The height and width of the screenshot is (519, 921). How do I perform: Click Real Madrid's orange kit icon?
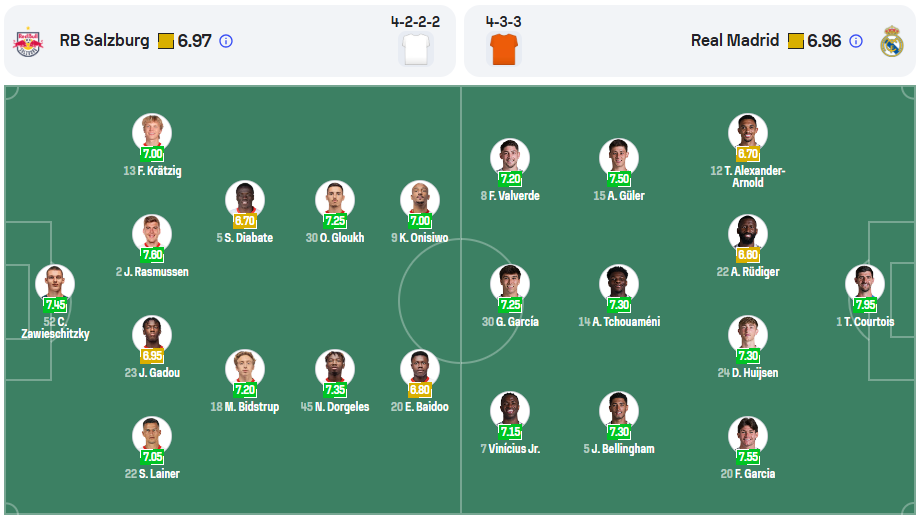tap(503, 47)
